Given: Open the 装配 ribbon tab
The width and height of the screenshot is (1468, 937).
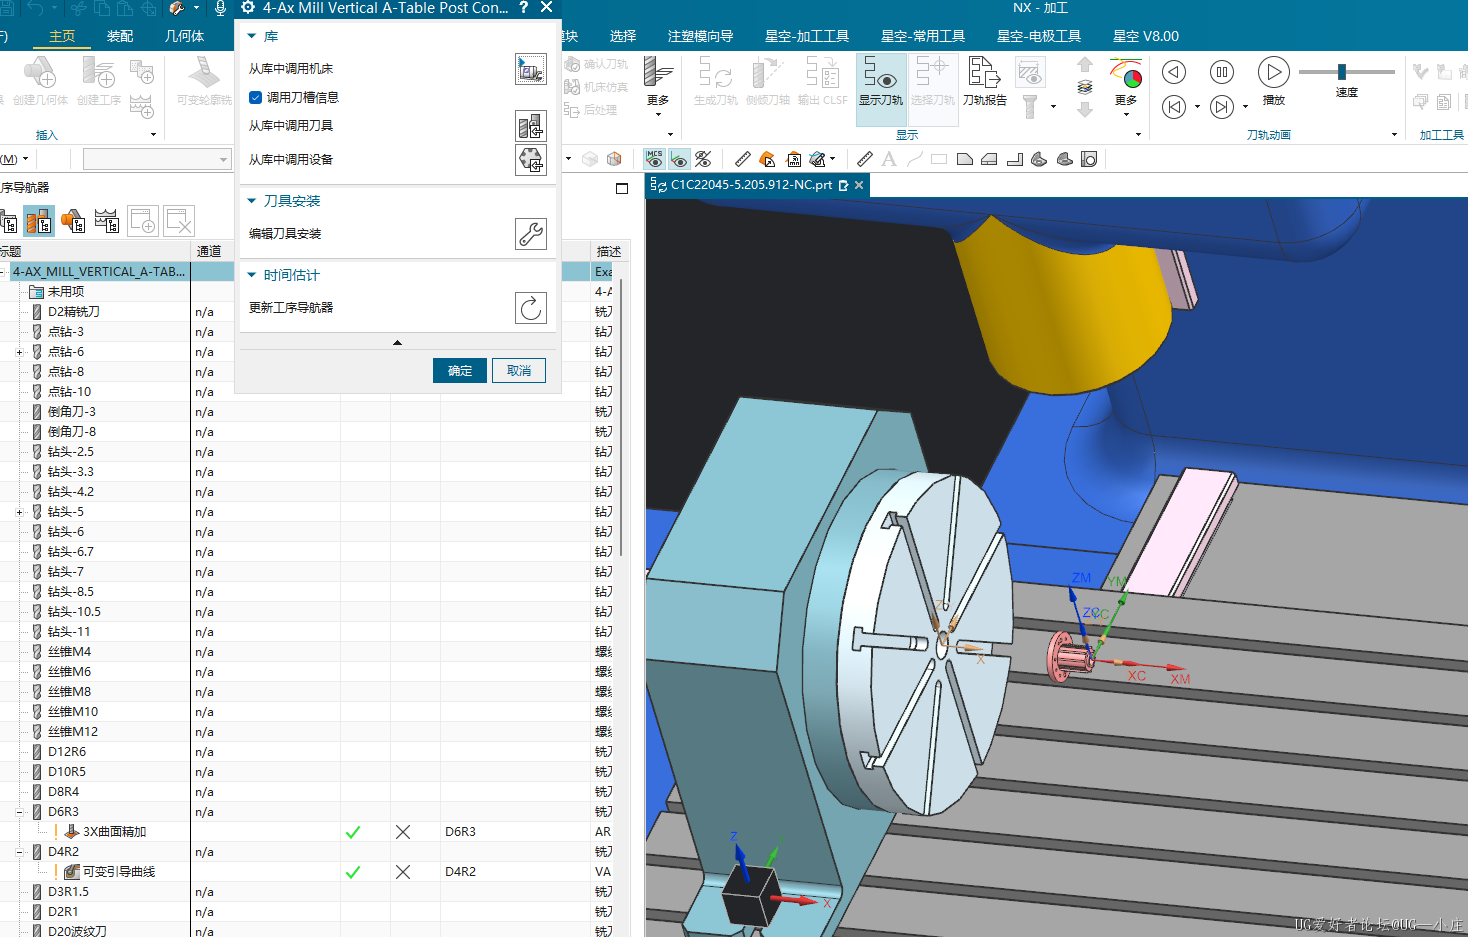Looking at the screenshot, I should tap(120, 36).
